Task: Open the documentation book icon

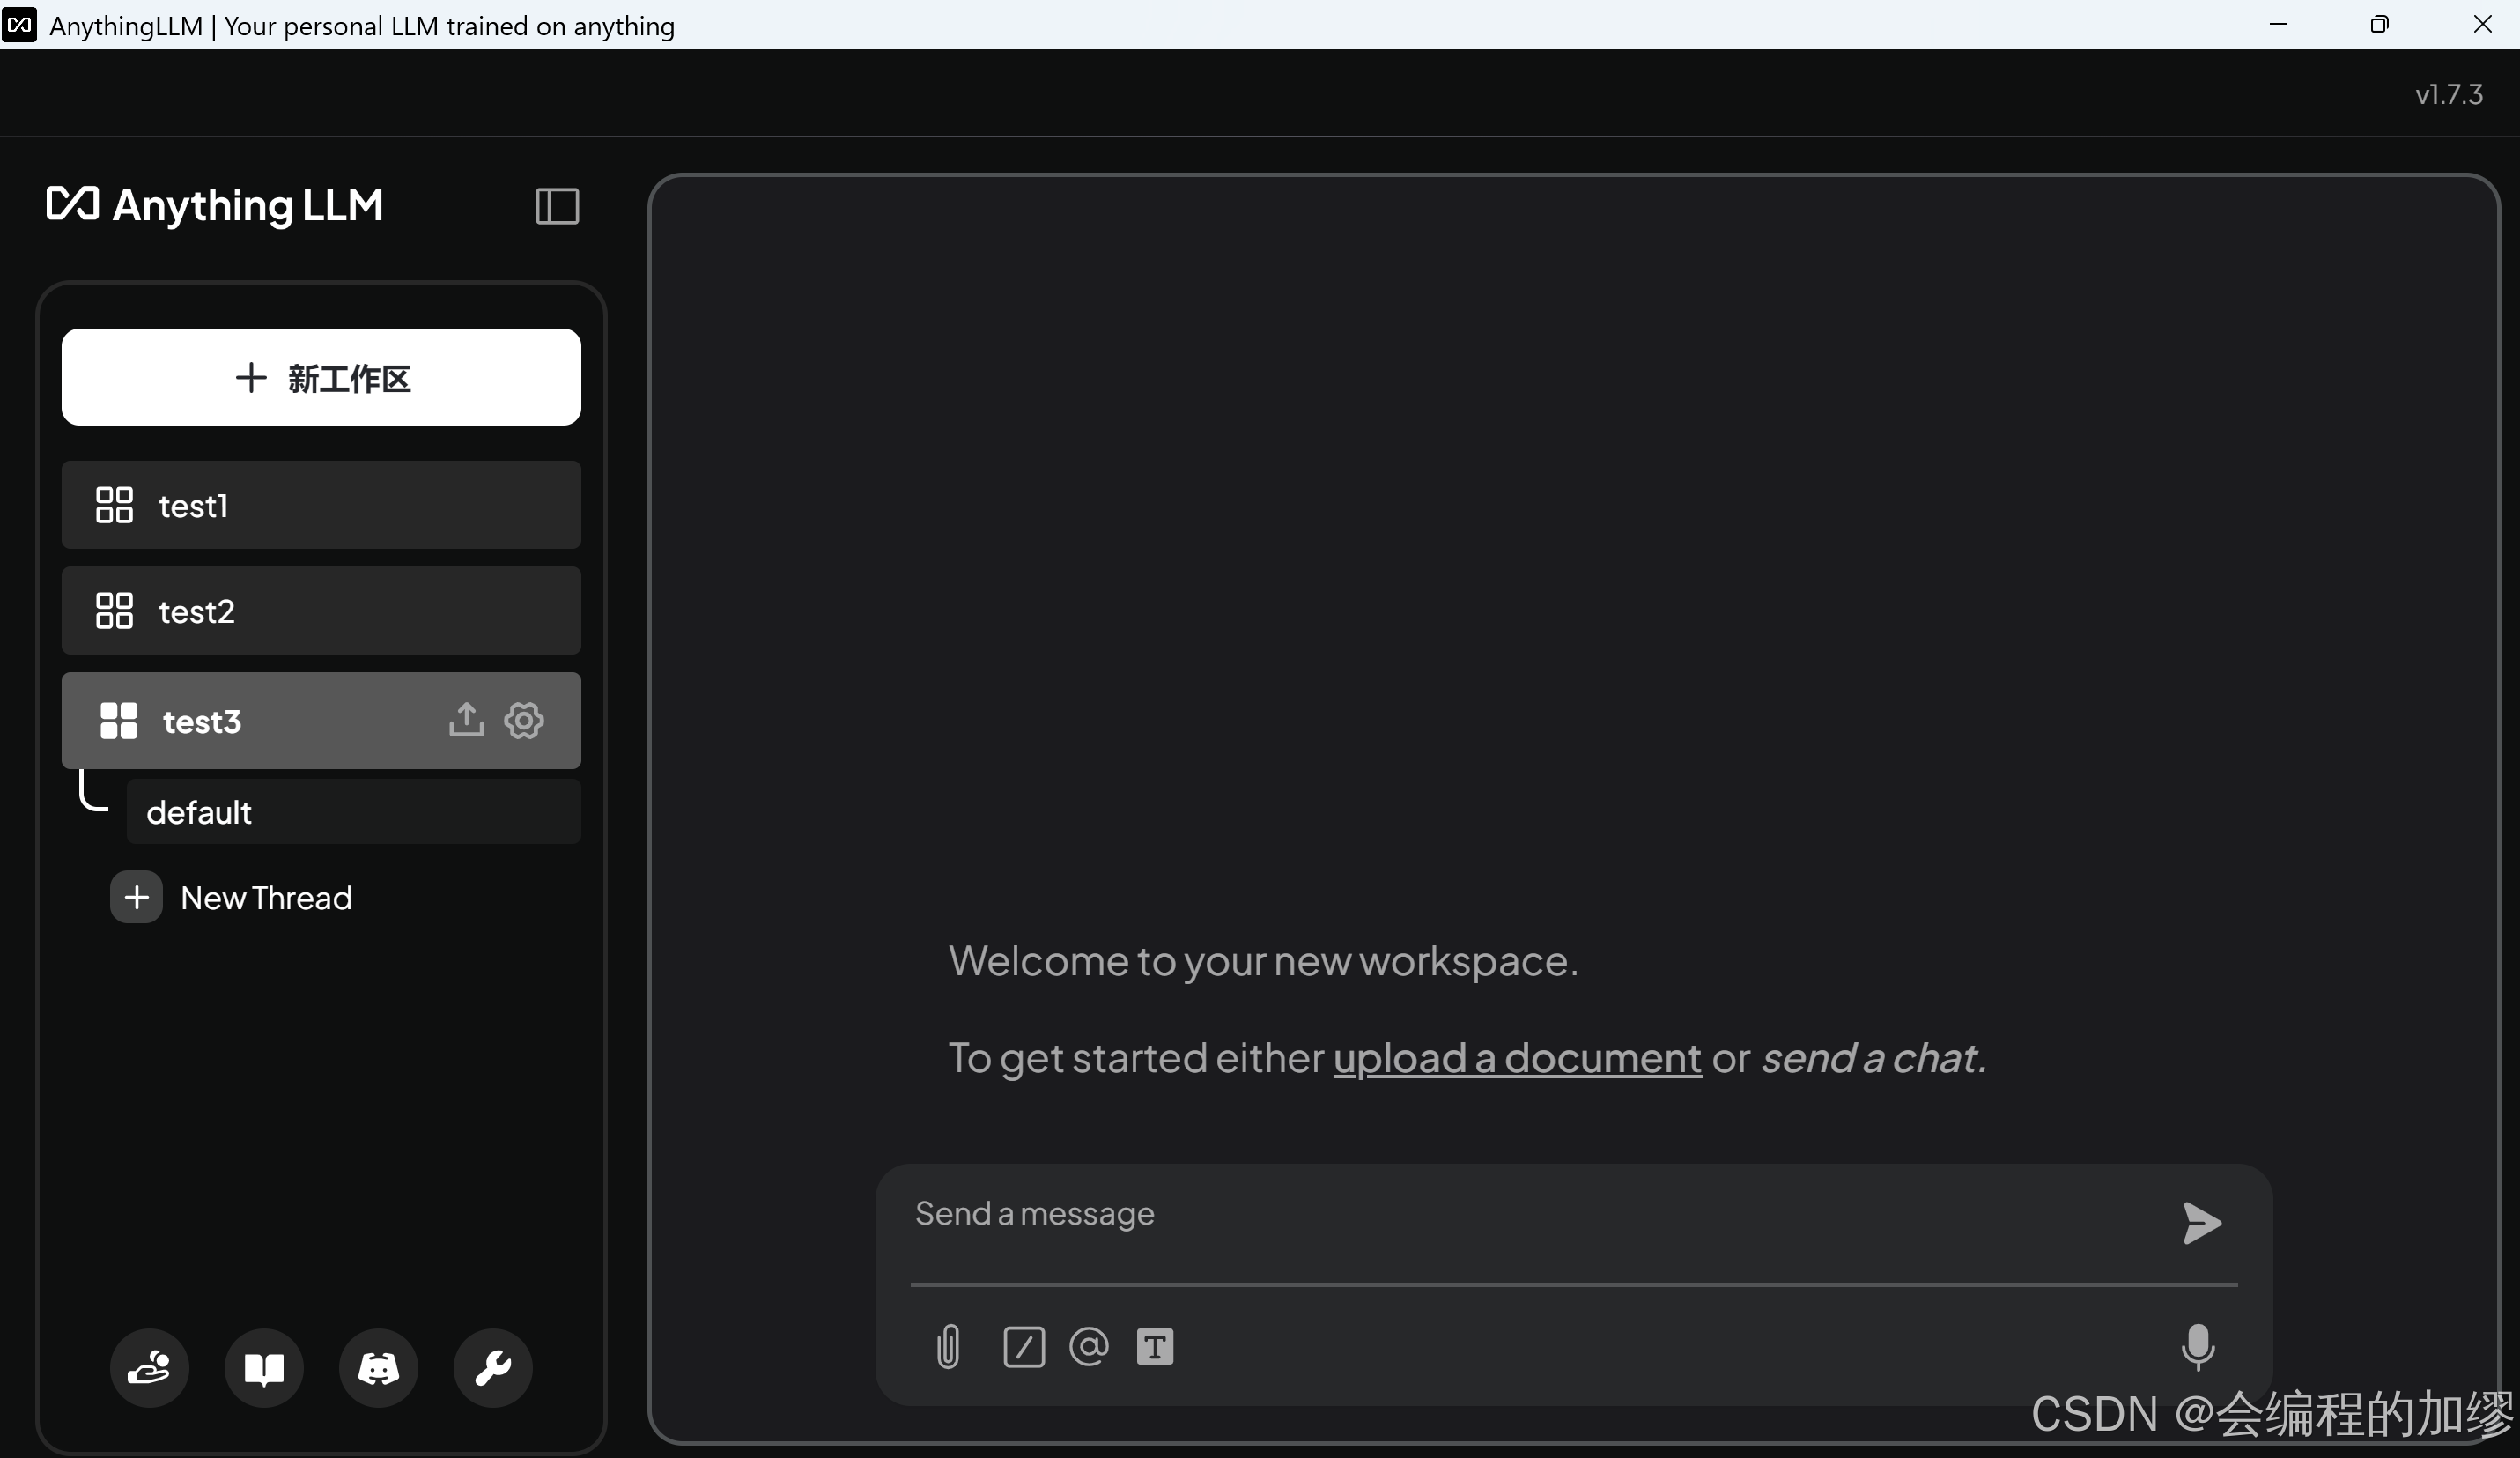Action: (264, 1368)
